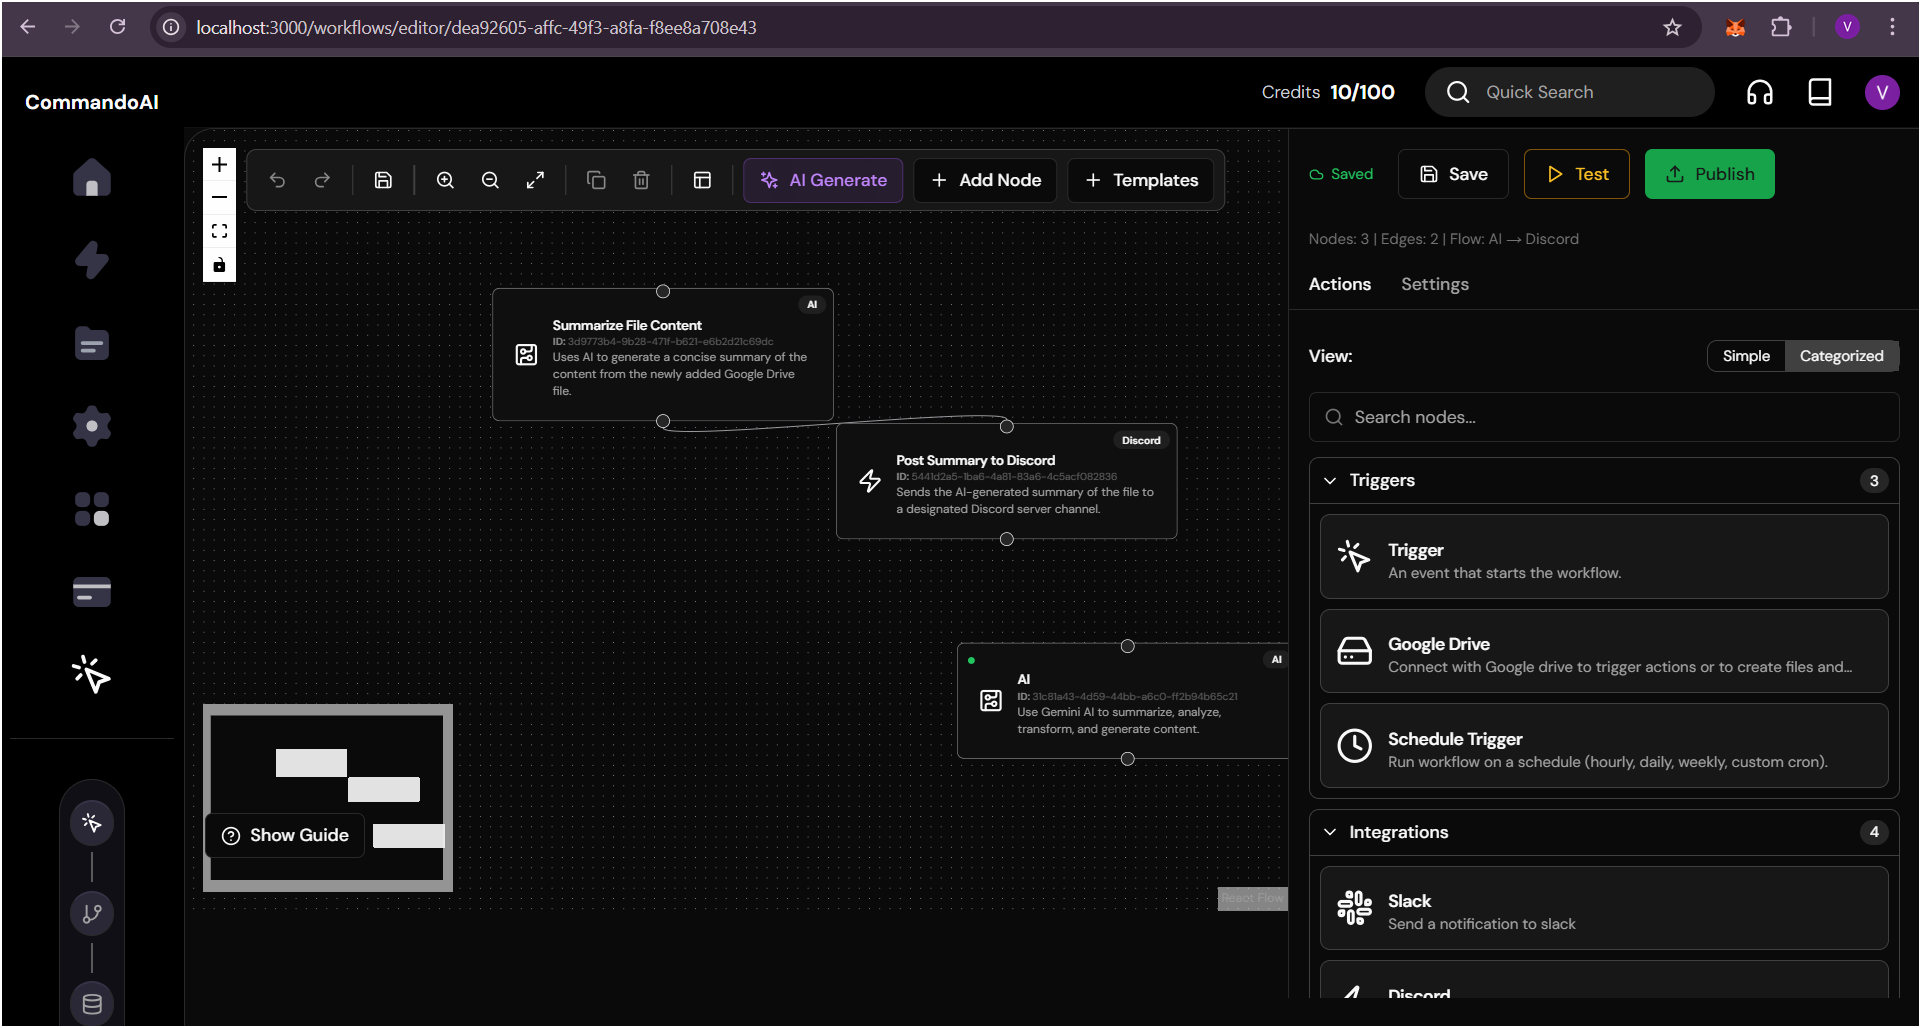This screenshot has width=1921, height=1028.
Task: Toggle the layout panel icon in toolbar
Action: pos(702,180)
